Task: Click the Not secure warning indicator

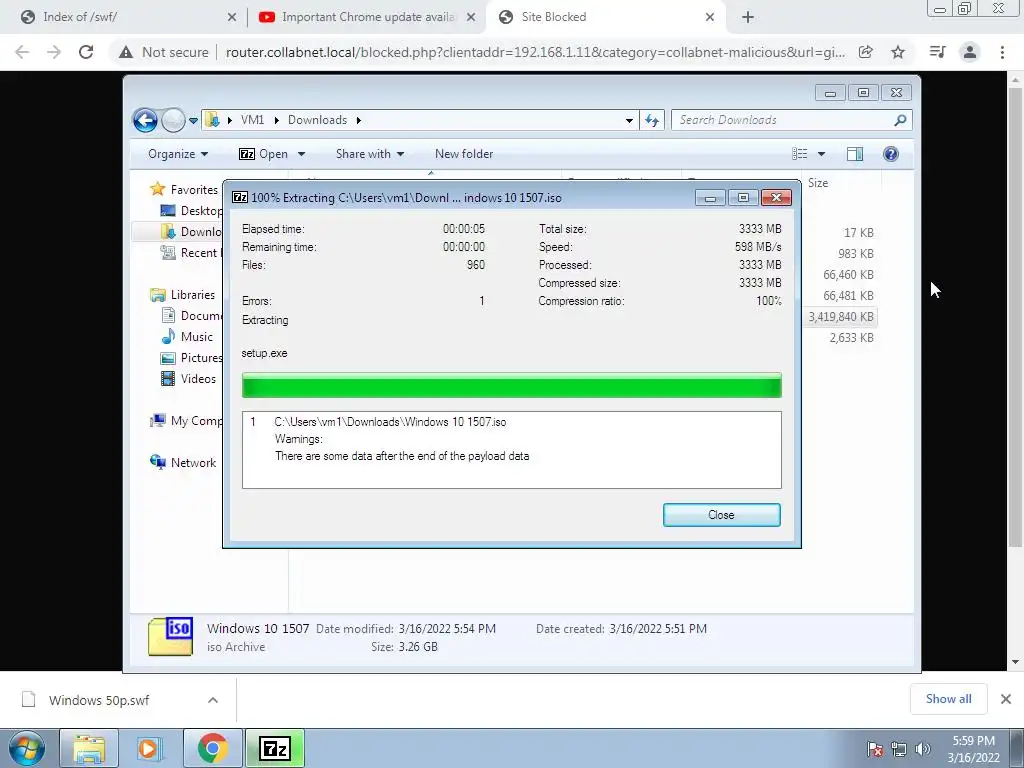Action: click(163, 52)
